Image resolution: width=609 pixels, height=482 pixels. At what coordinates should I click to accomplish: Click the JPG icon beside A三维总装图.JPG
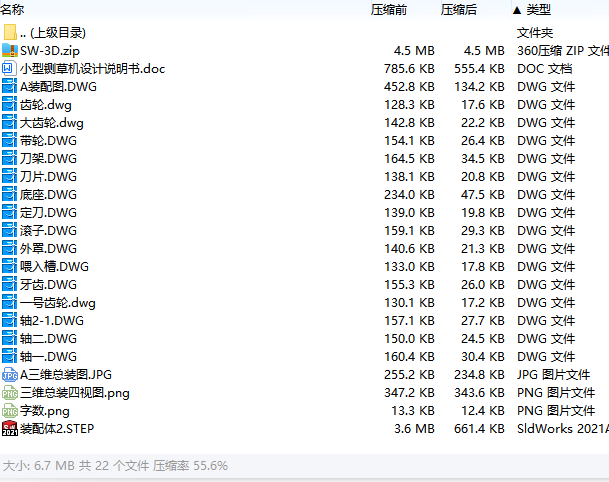pos(10,374)
